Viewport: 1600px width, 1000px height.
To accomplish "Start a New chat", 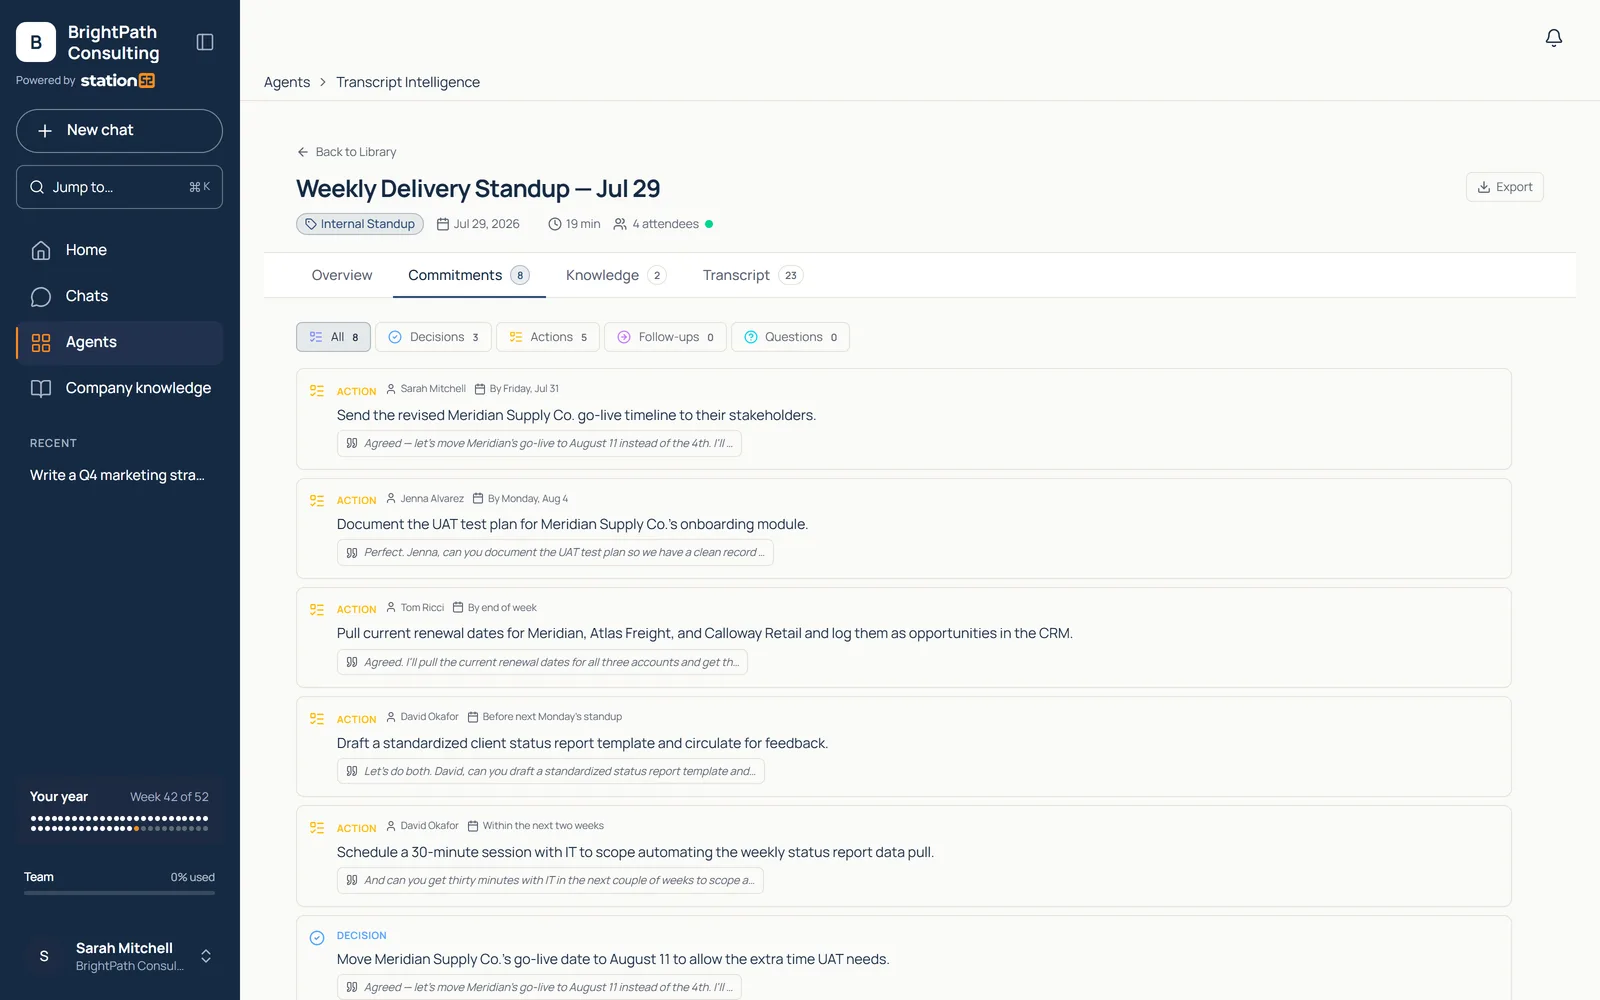I will 119,131.
